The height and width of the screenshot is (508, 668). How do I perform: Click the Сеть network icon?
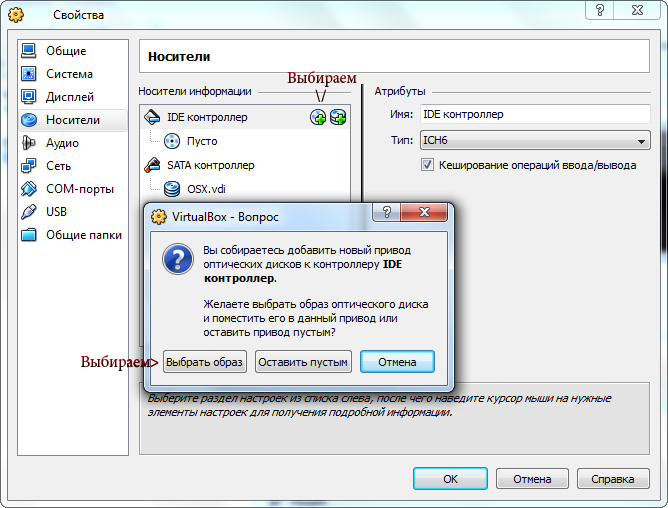29,166
